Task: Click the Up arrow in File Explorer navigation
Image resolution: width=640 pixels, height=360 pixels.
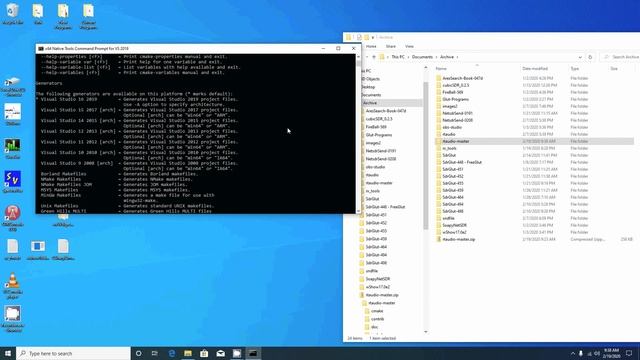Action: (374, 57)
